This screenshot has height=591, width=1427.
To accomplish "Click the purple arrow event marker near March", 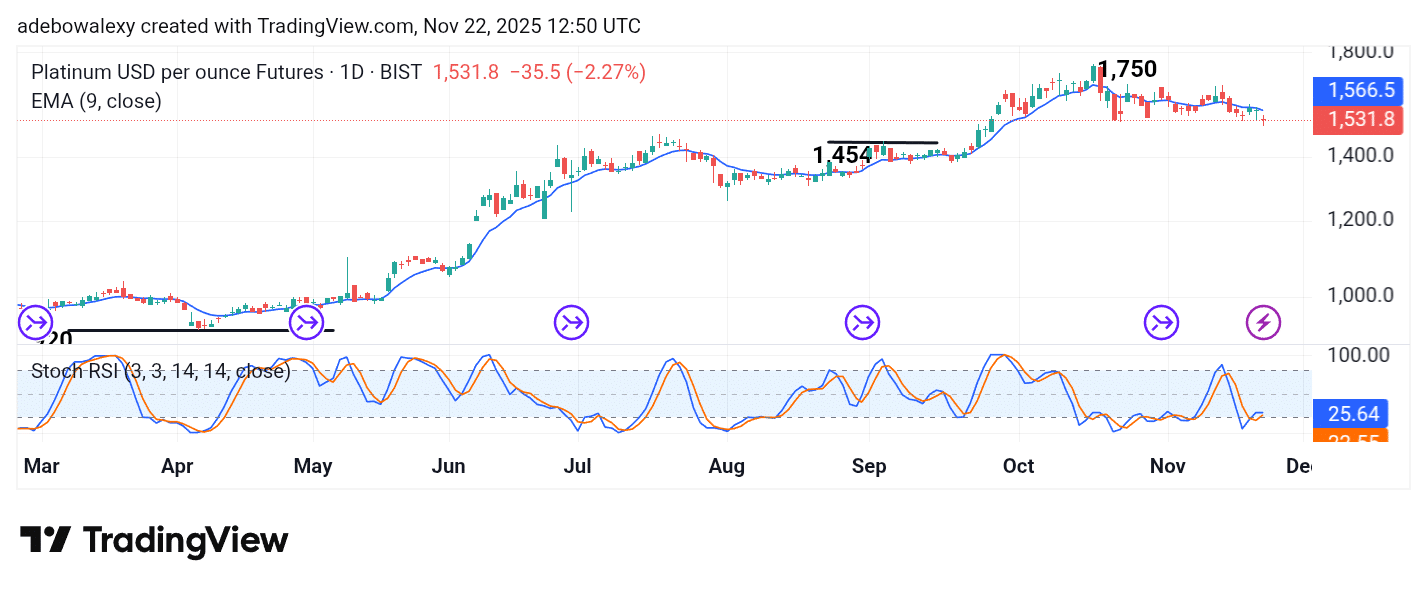I will (36, 322).
